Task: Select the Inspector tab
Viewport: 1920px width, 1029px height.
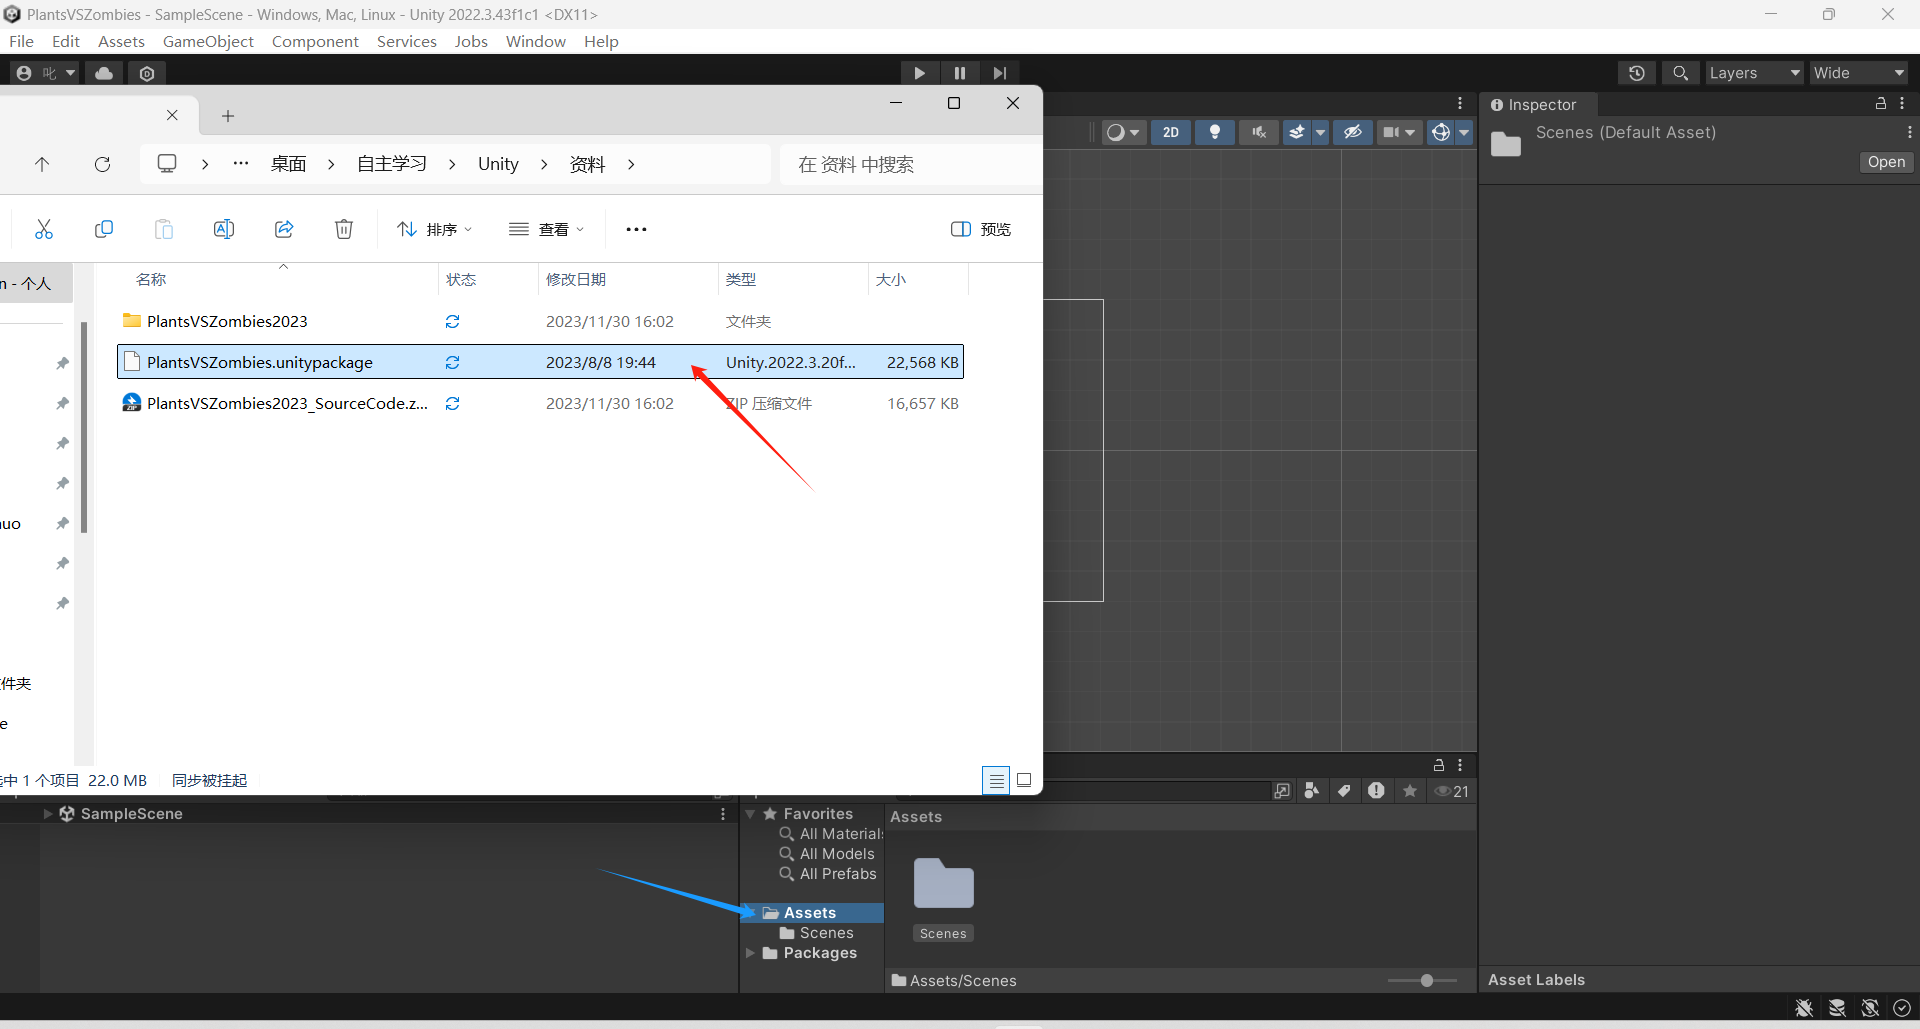Action: point(1535,104)
